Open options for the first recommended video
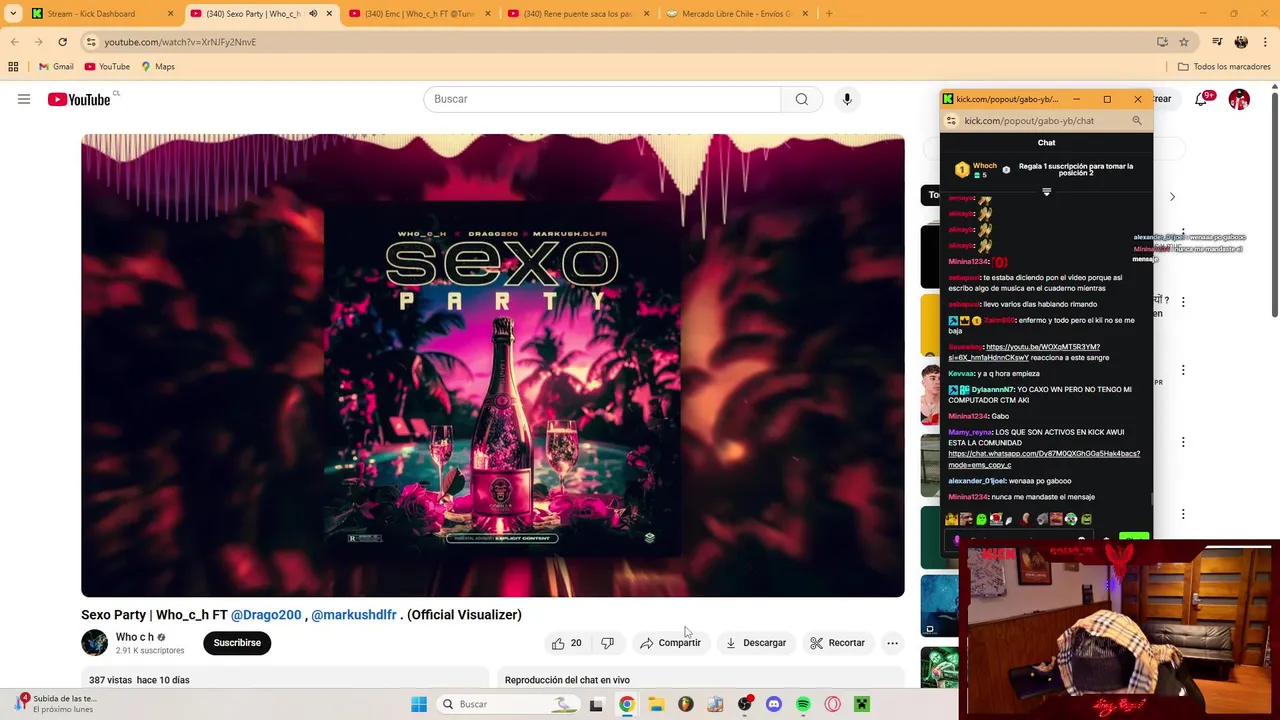Viewport: 1280px width, 720px height. 1183,231
